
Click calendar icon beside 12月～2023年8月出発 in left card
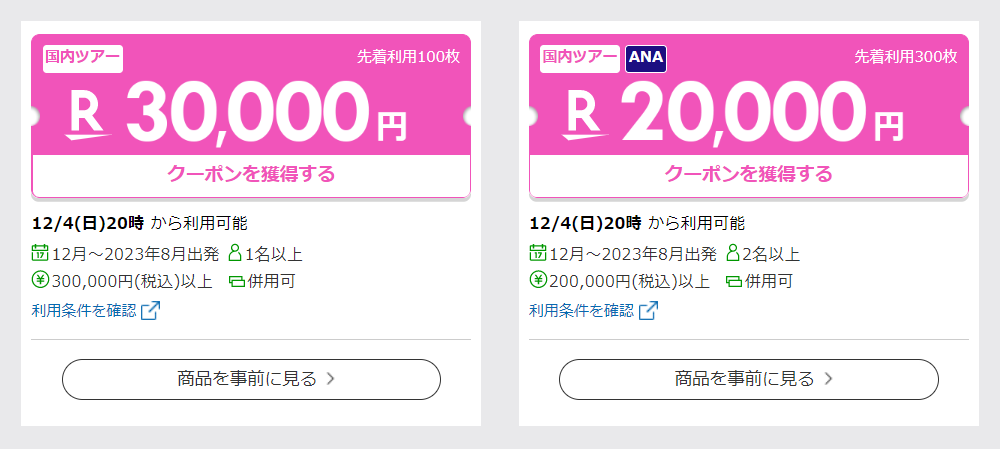click(40, 253)
